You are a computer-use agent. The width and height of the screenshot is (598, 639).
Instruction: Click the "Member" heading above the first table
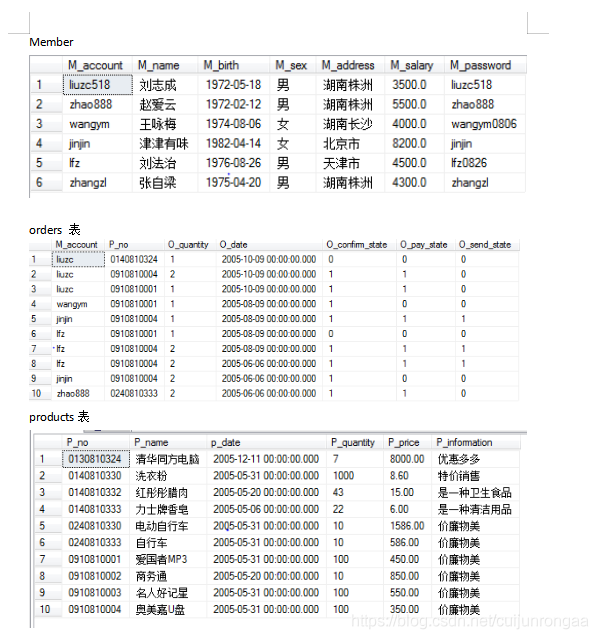[x=51, y=42]
